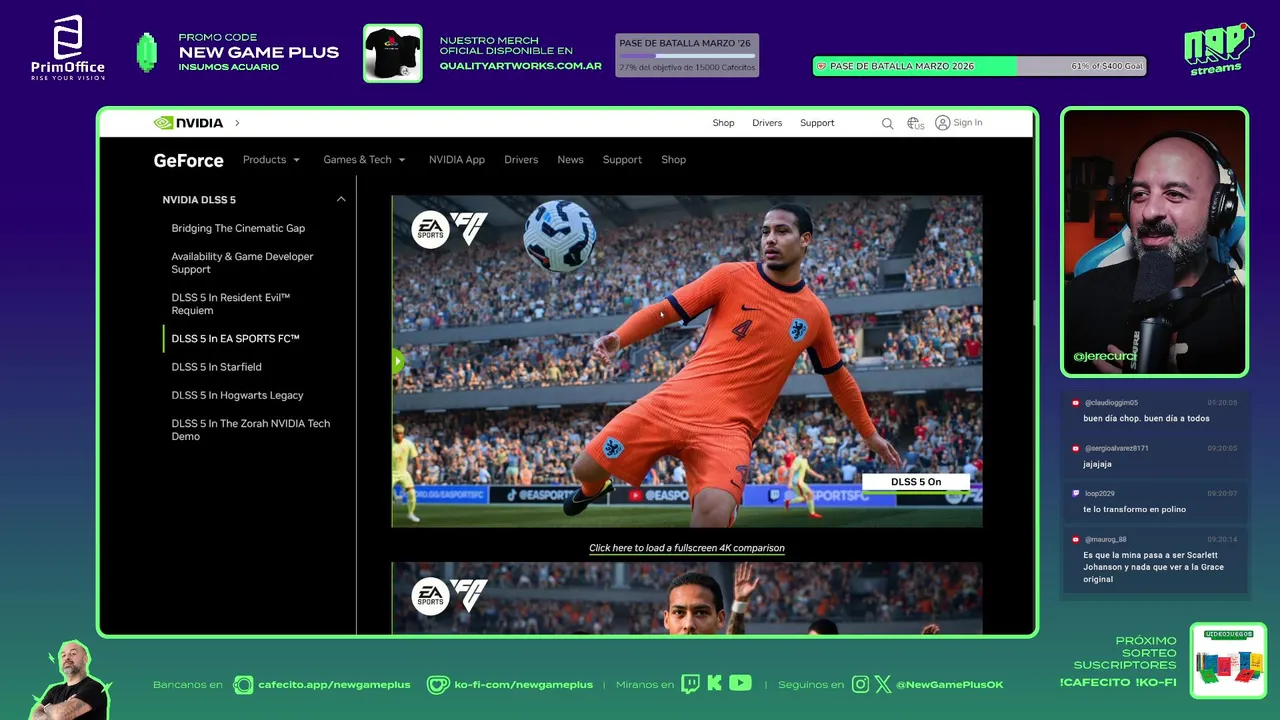The image size is (1280, 720).
Task: Click the chat message by @sergioalvarez8171
Action: click(x=1155, y=456)
